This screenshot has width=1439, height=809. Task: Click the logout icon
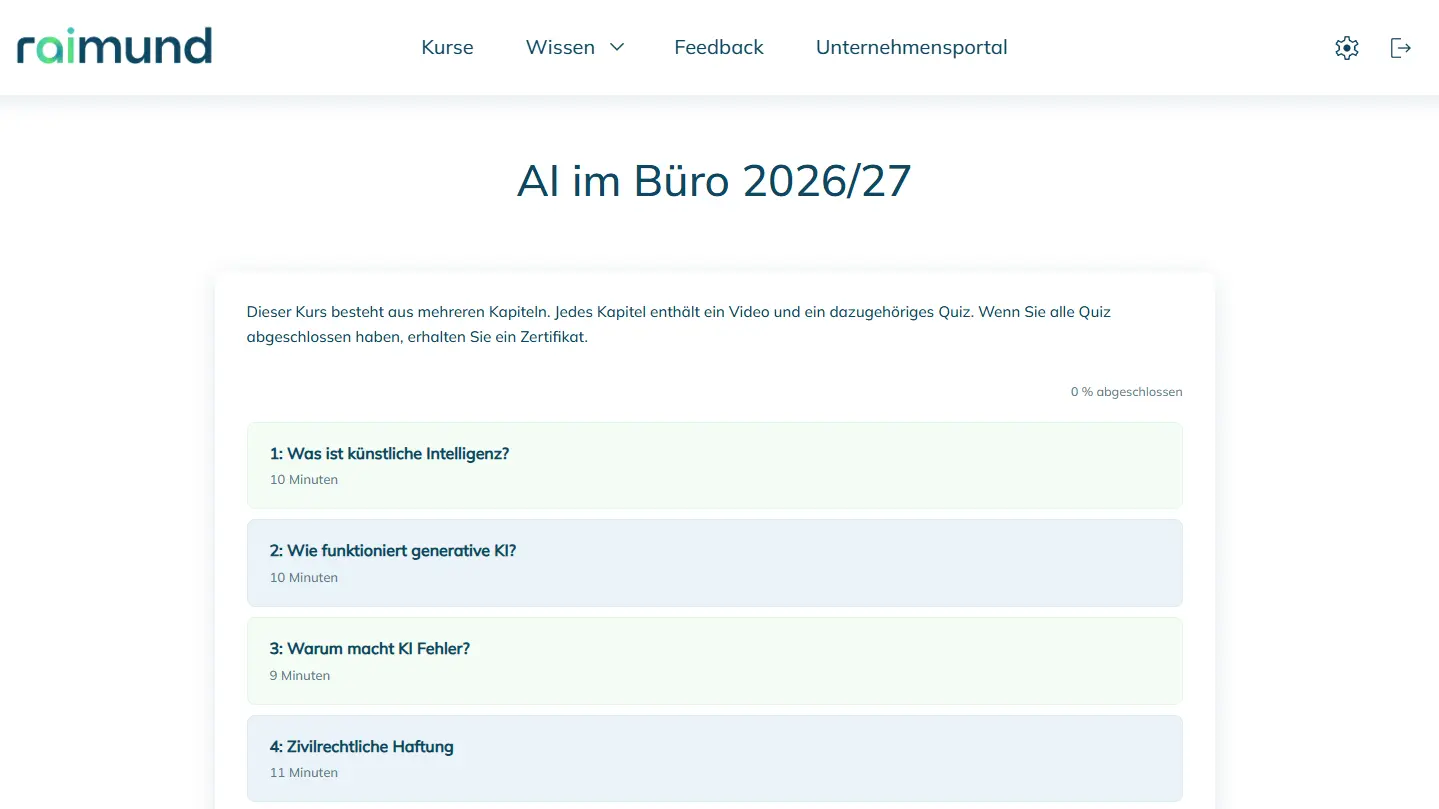coord(1401,47)
